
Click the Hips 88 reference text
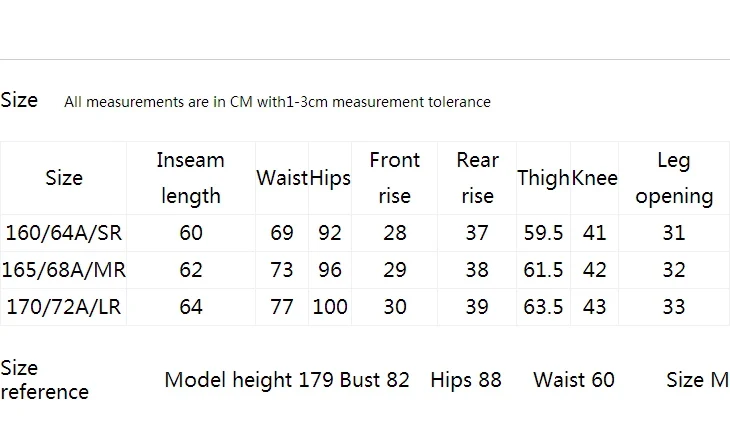point(466,380)
